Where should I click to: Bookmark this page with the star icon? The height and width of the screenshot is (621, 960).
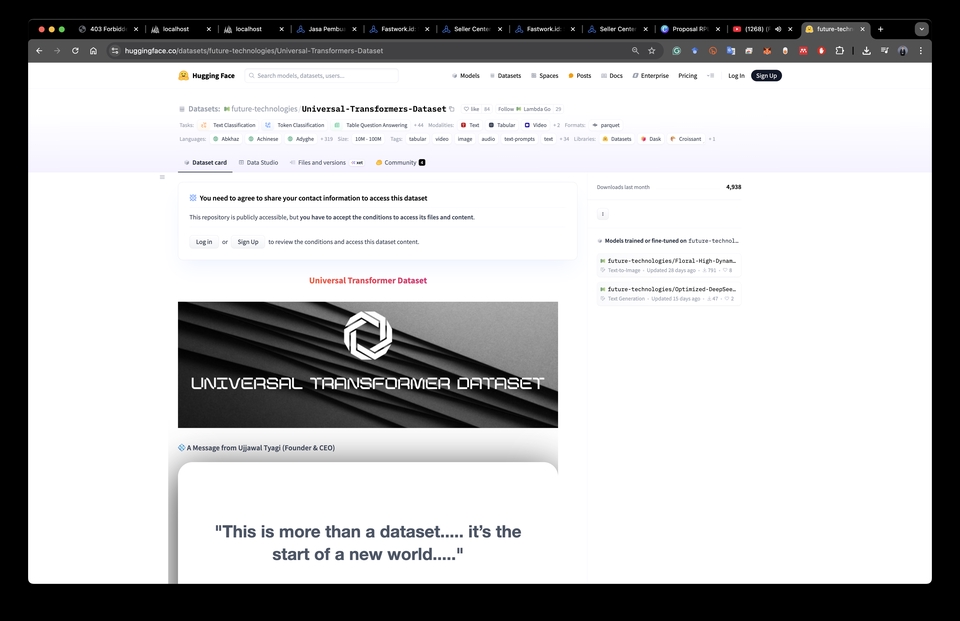[651, 51]
